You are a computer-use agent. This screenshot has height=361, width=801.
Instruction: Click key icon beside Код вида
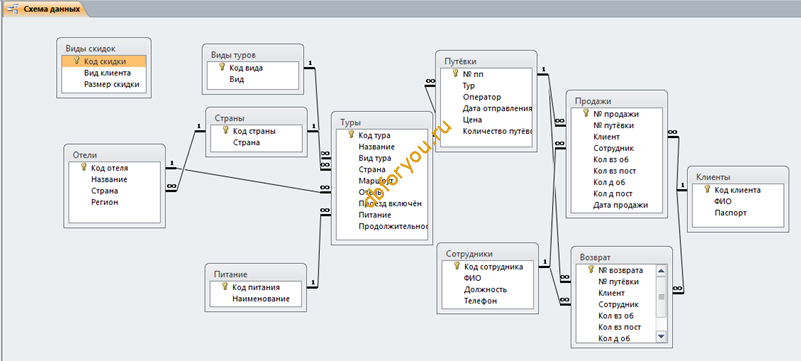[x=222, y=67]
